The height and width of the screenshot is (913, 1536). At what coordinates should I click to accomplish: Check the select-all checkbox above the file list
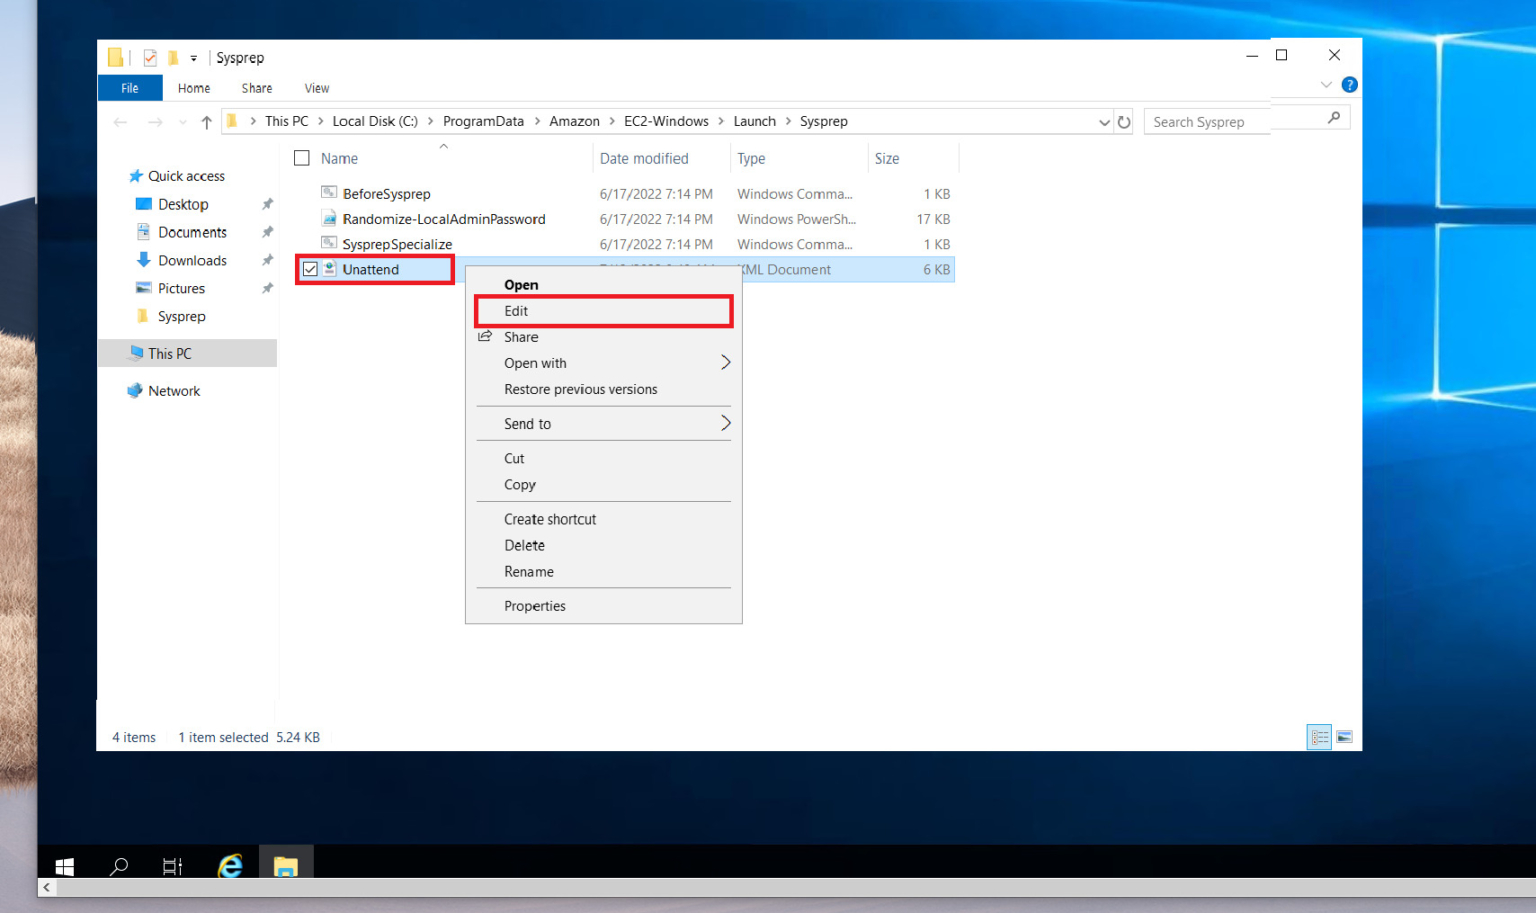tap(301, 158)
